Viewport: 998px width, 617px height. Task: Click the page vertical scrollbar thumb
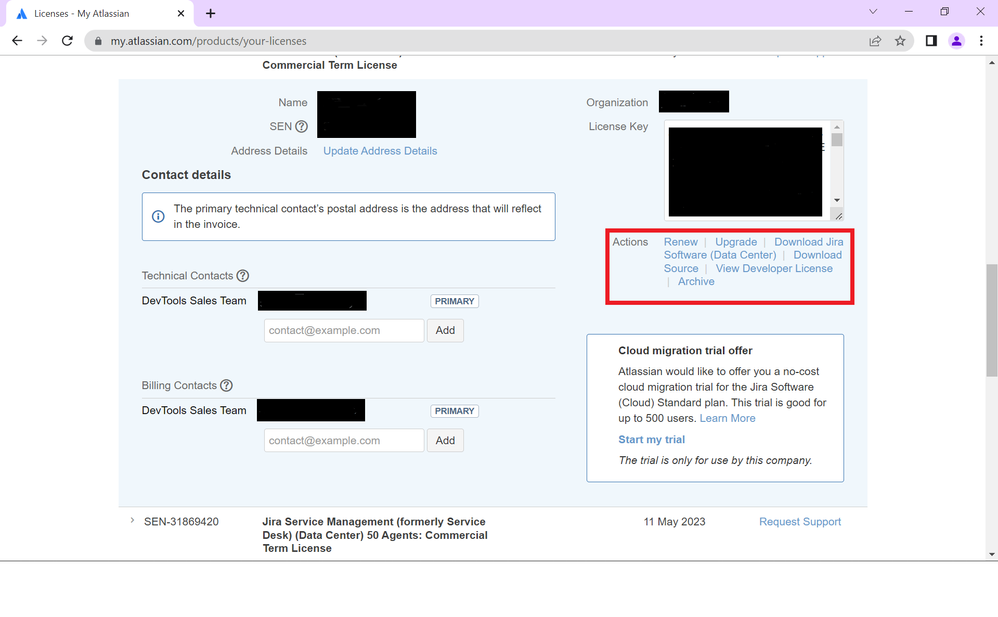(x=992, y=320)
